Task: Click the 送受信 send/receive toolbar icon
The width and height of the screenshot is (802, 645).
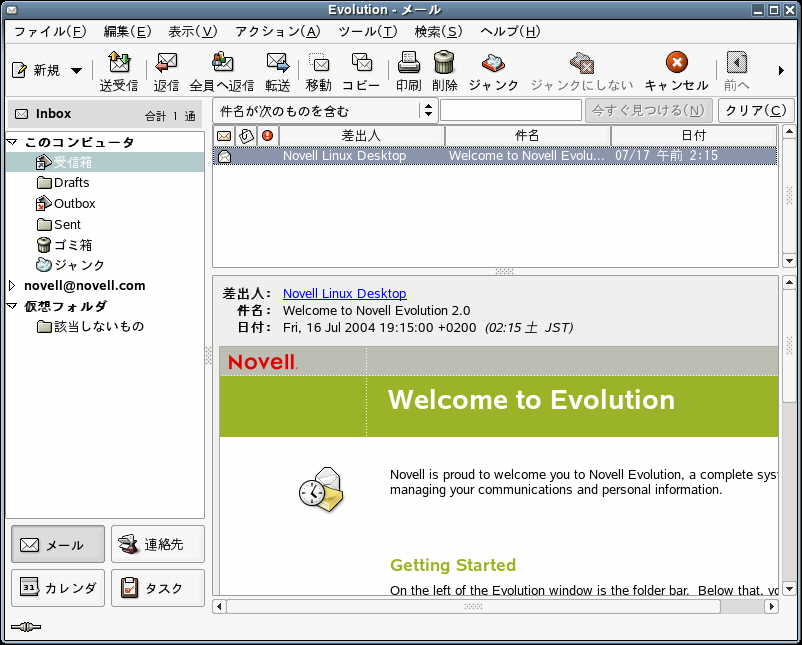Action: click(119, 63)
